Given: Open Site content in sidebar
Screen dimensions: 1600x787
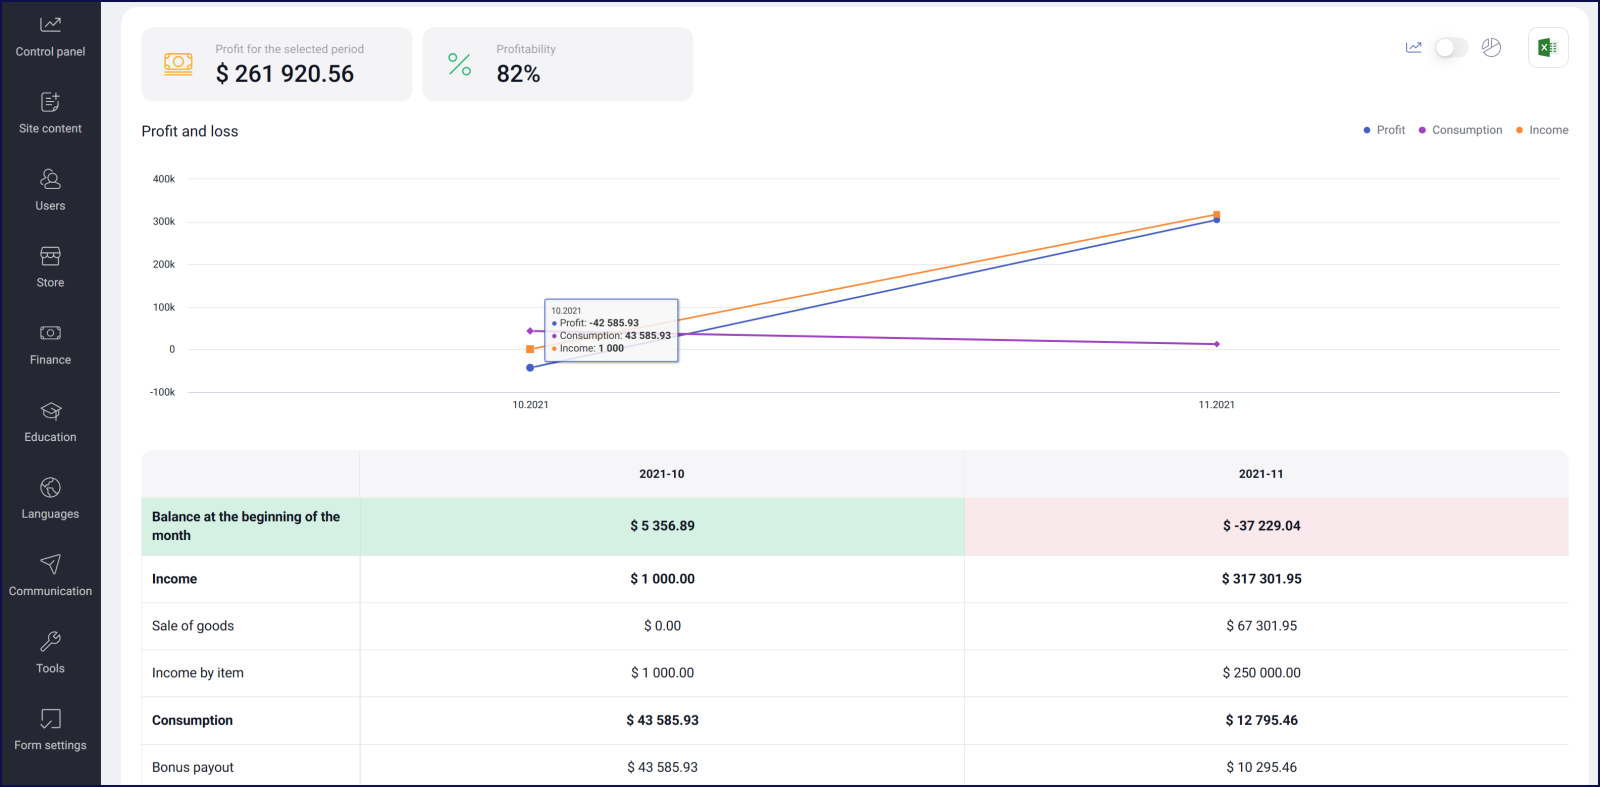Looking at the screenshot, I should pyautogui.click(x=50, y=114).
